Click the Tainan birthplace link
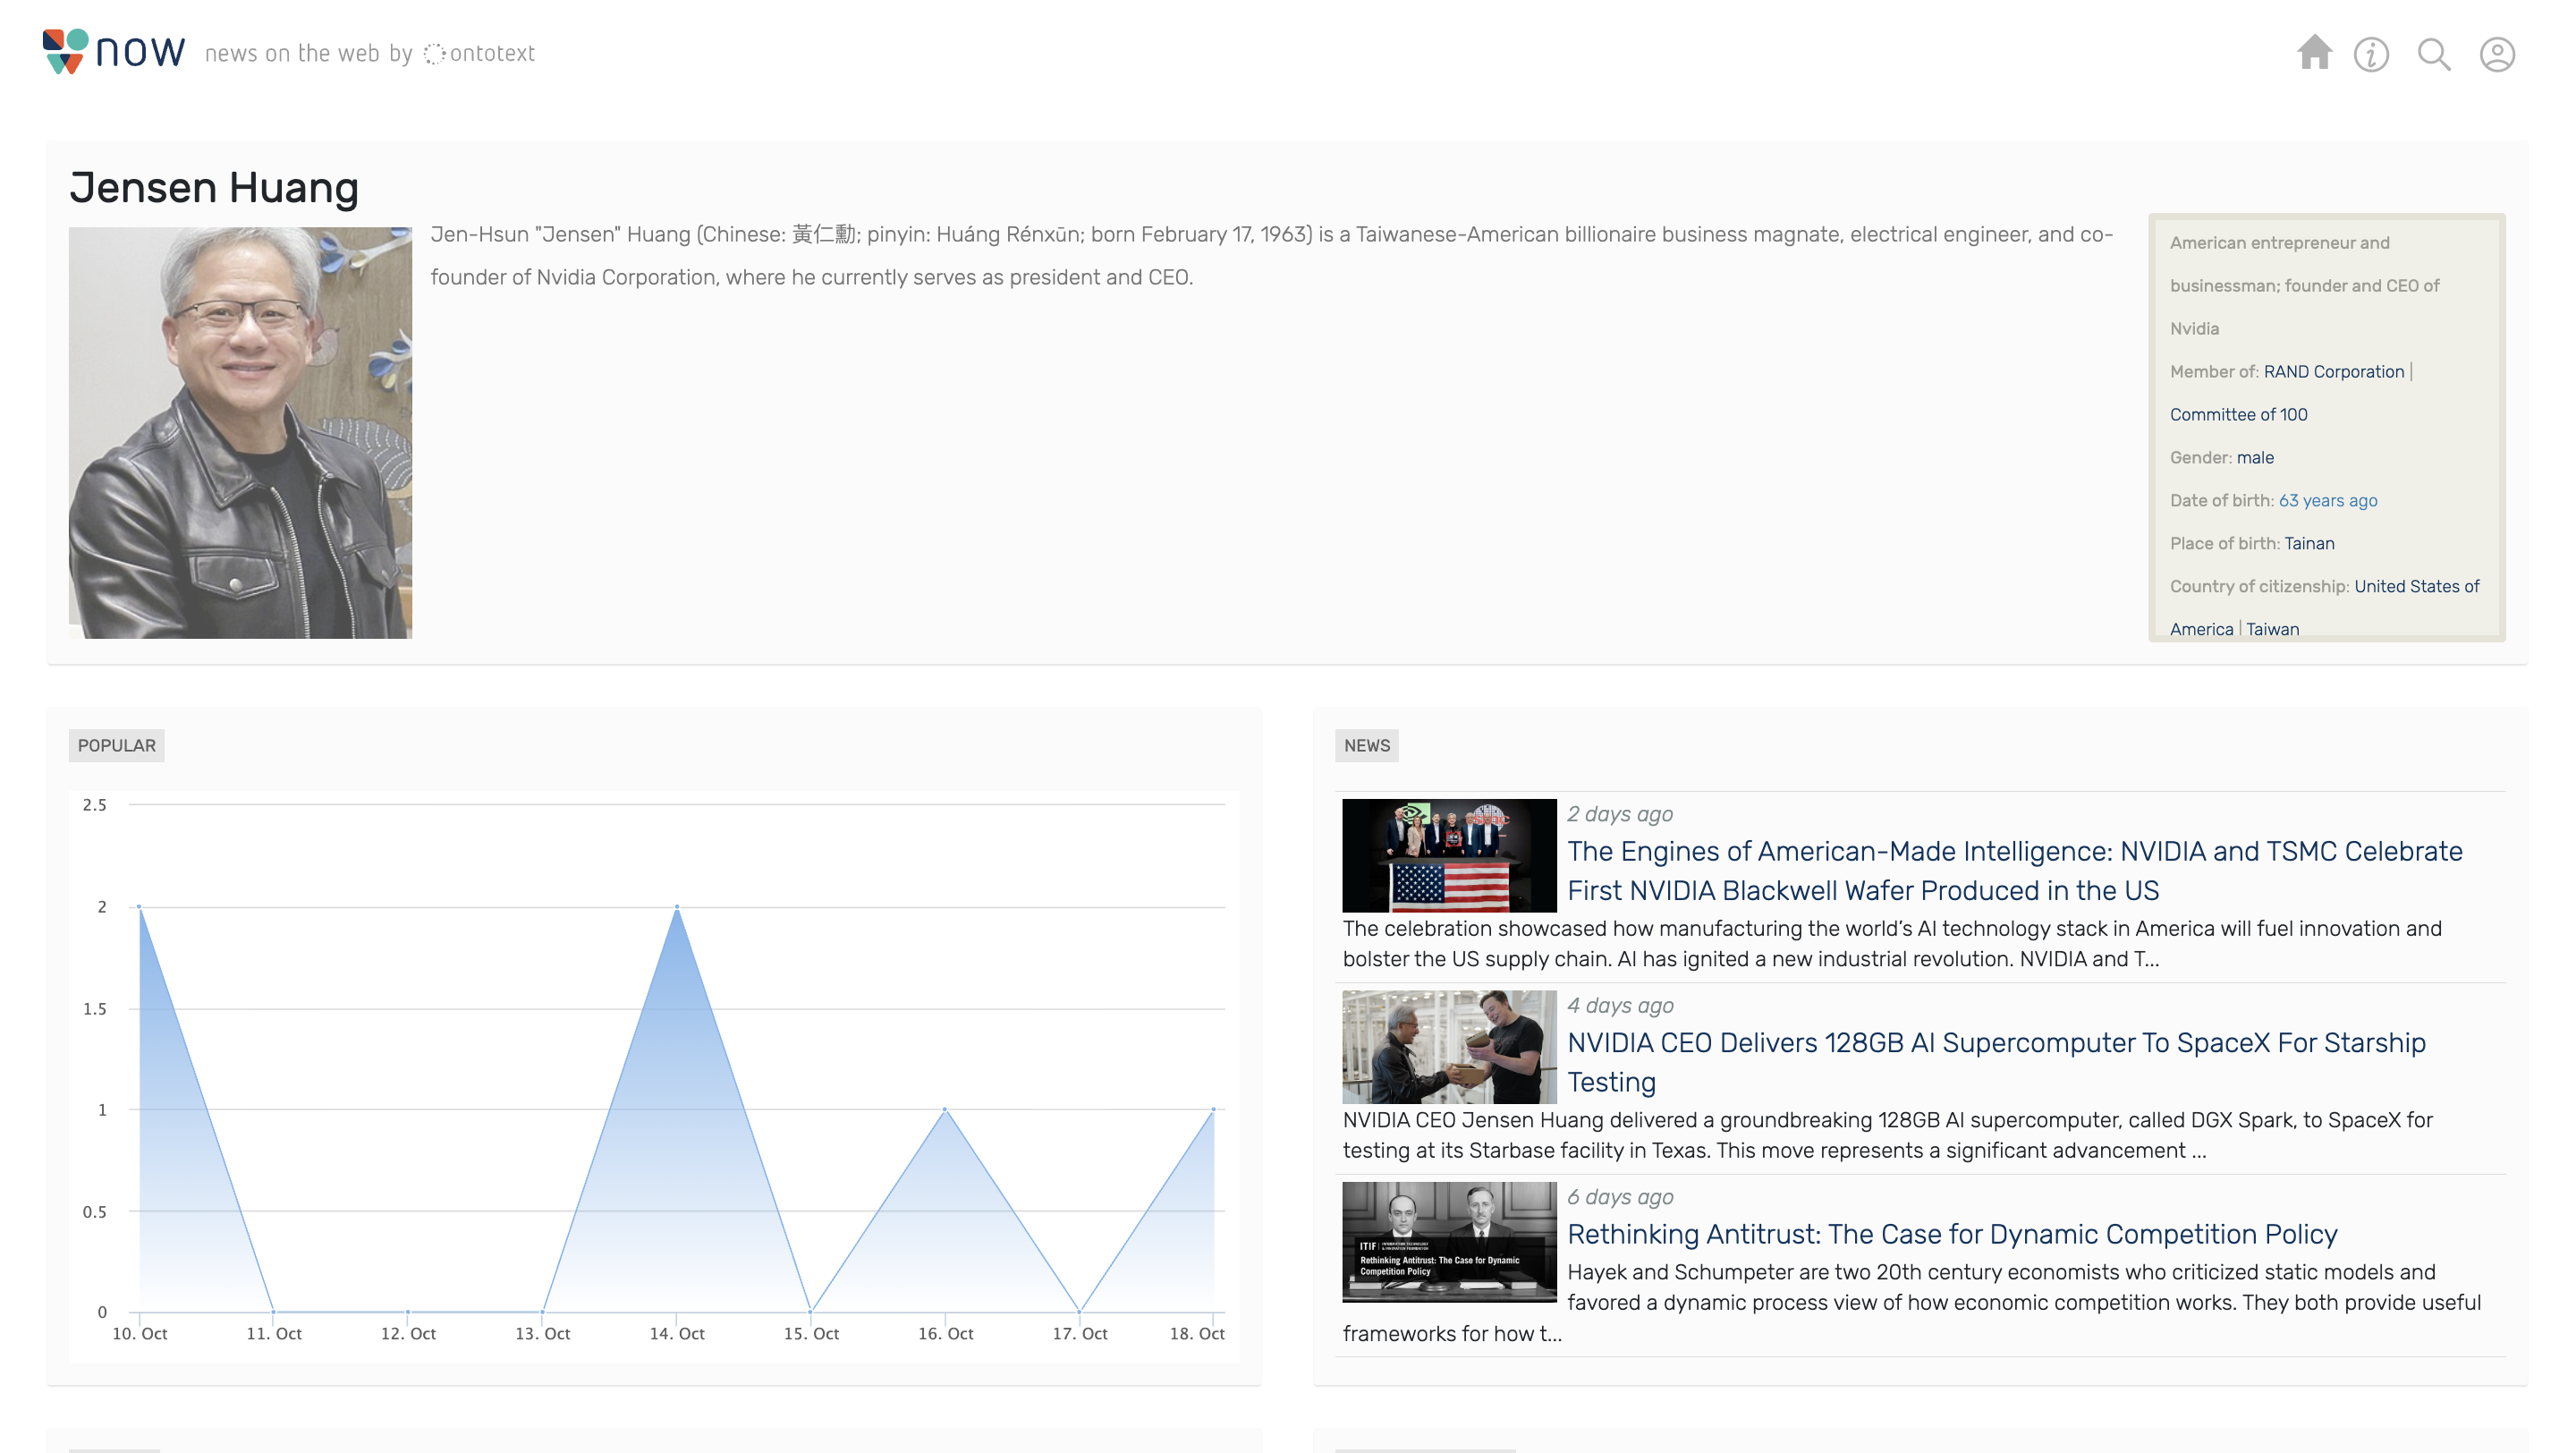The width and height of the screenshot is (2576, 1453). tap(2309, 543)
